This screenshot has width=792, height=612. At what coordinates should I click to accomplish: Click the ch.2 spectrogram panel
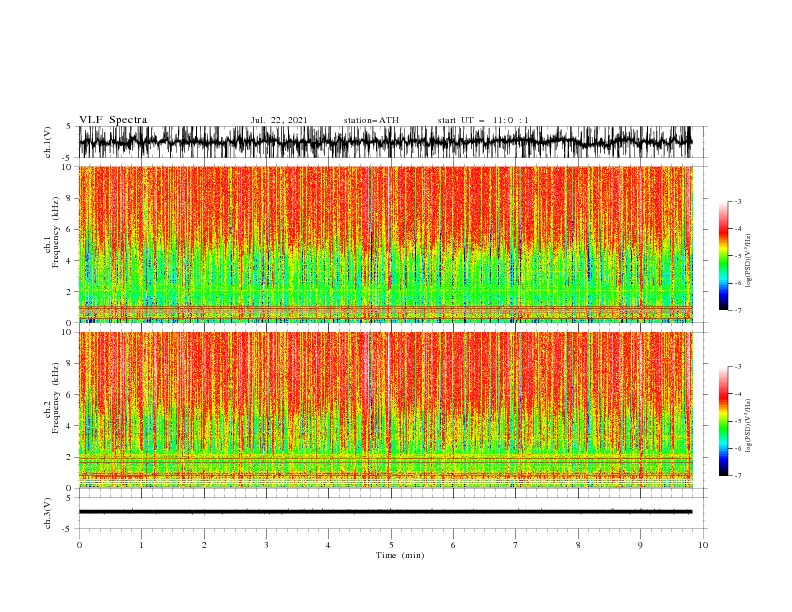click(386, 410)
